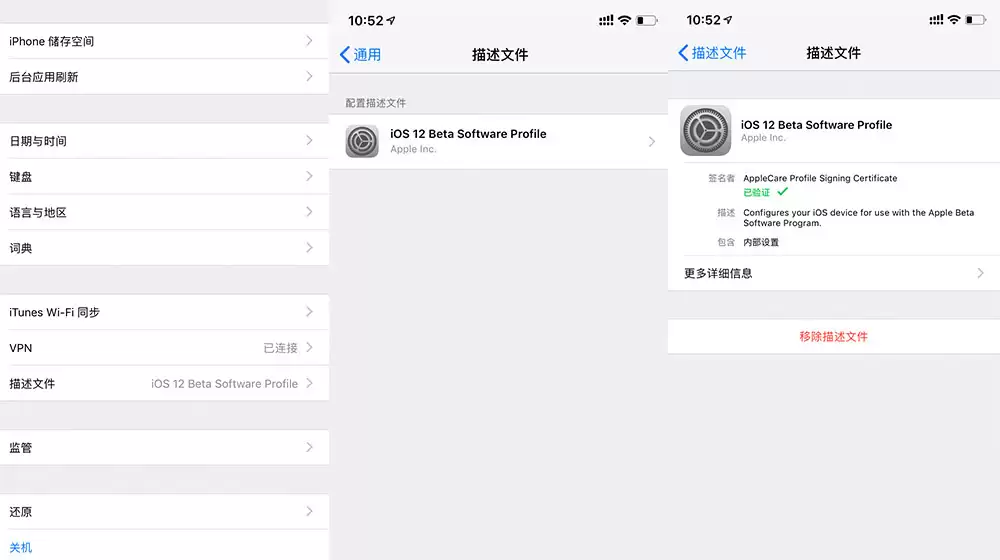Viewport: 1000px width, 560px height.
Task: Open 日期与时间 settings row
Action: 164,140
